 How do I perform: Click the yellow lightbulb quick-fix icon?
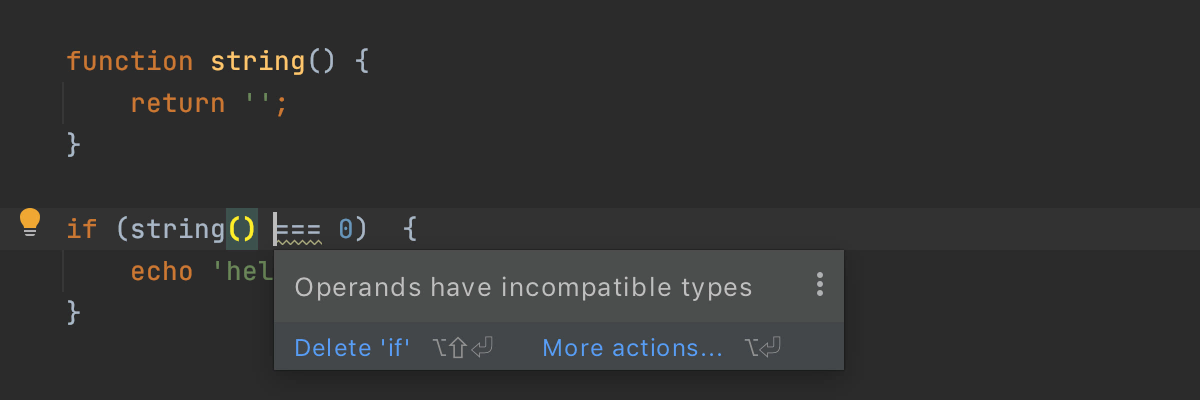30,222
